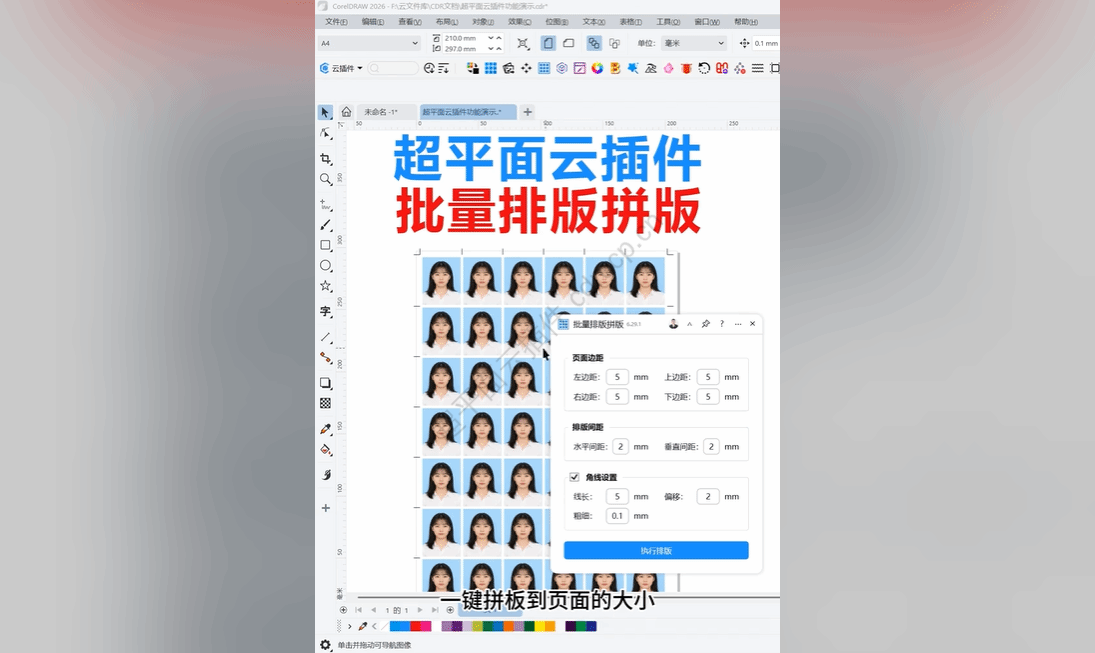
Task: Click the circular rotate arrow plugin icon
Action: click(x=704, y=68)
